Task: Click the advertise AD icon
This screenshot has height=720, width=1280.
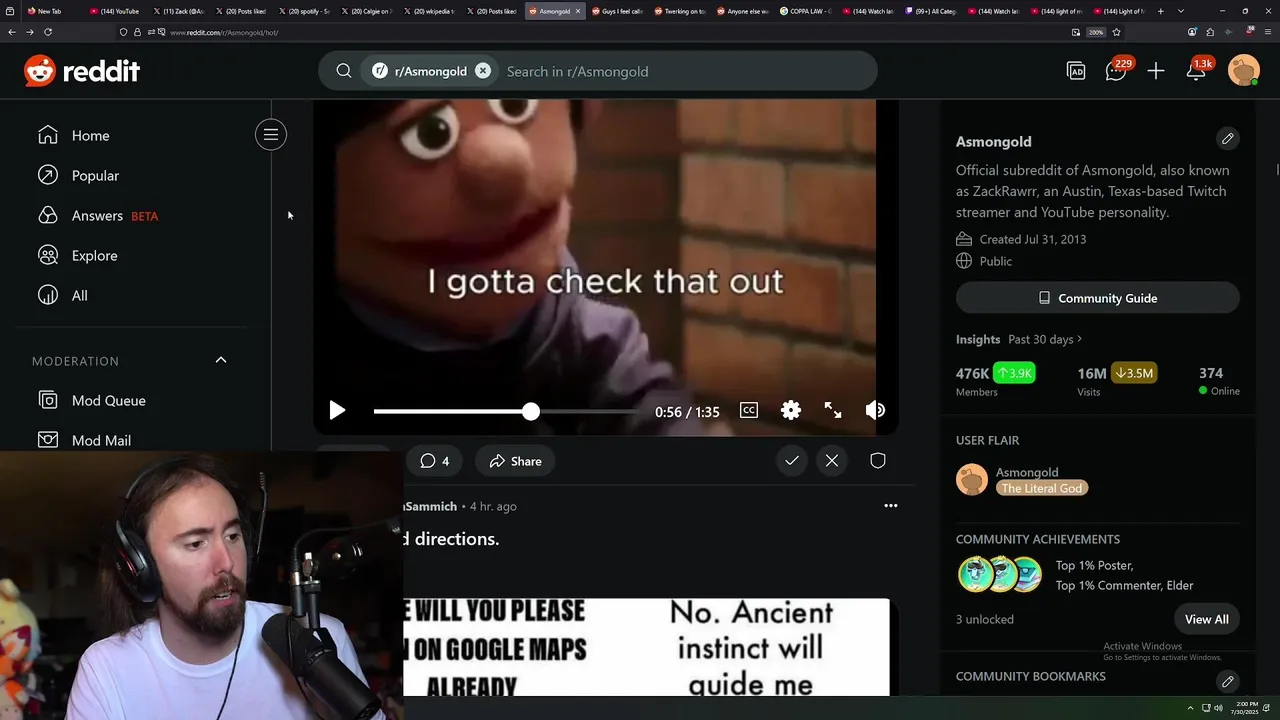Action: (1076, 71)
